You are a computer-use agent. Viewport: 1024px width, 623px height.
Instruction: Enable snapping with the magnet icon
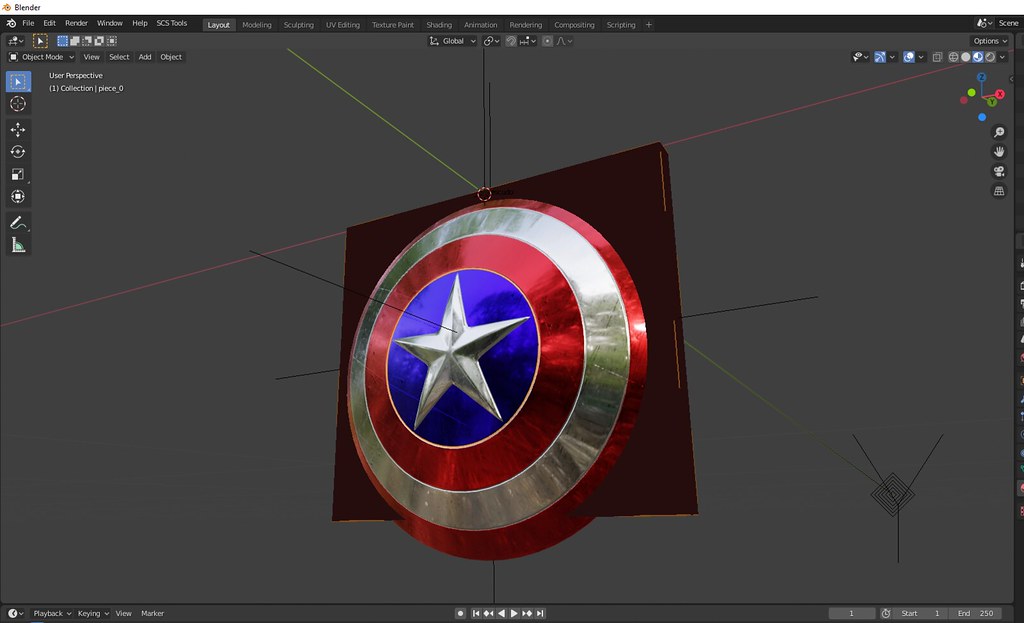pyautogui.click(x=511, y=40)
